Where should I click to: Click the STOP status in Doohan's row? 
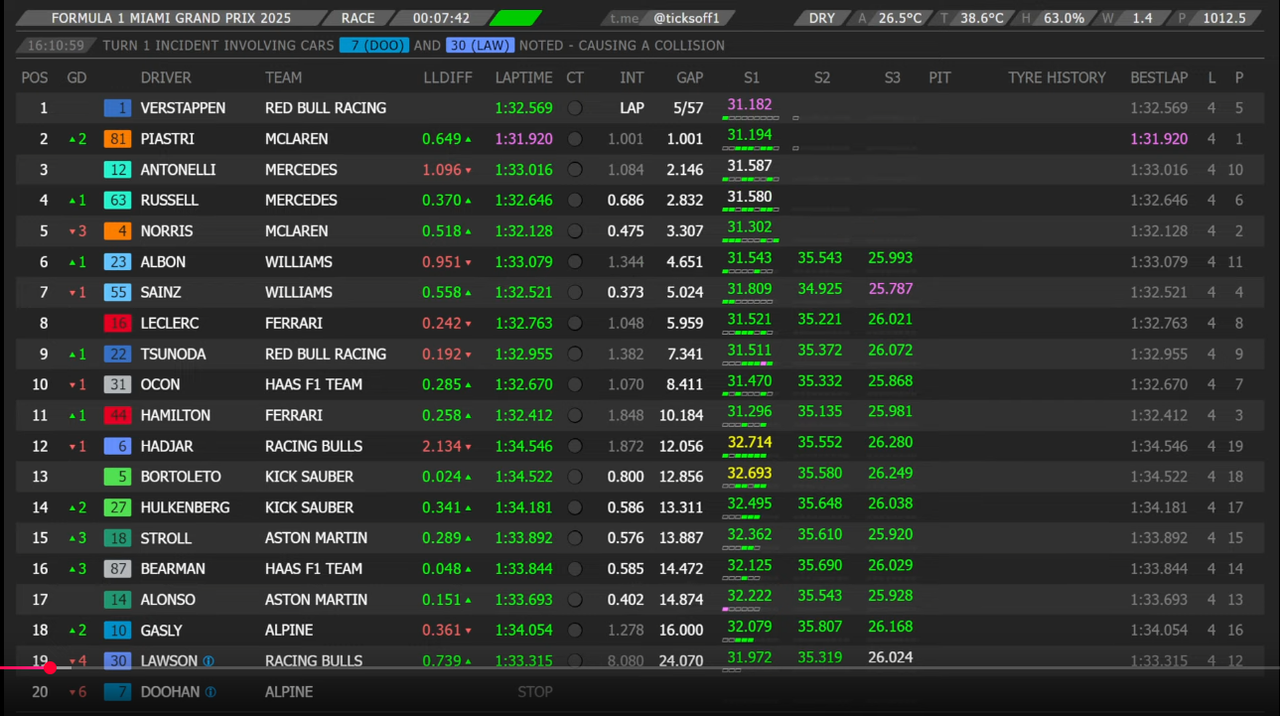535,692
